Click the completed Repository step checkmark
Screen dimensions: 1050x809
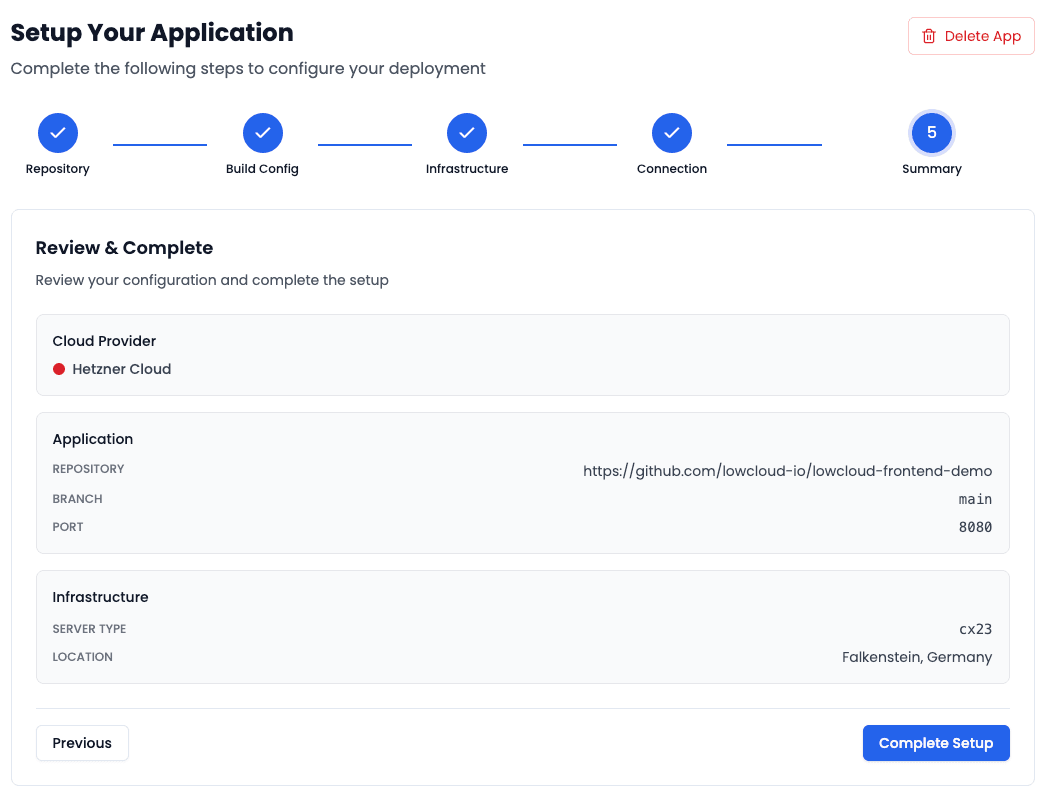tap(57, 133)
